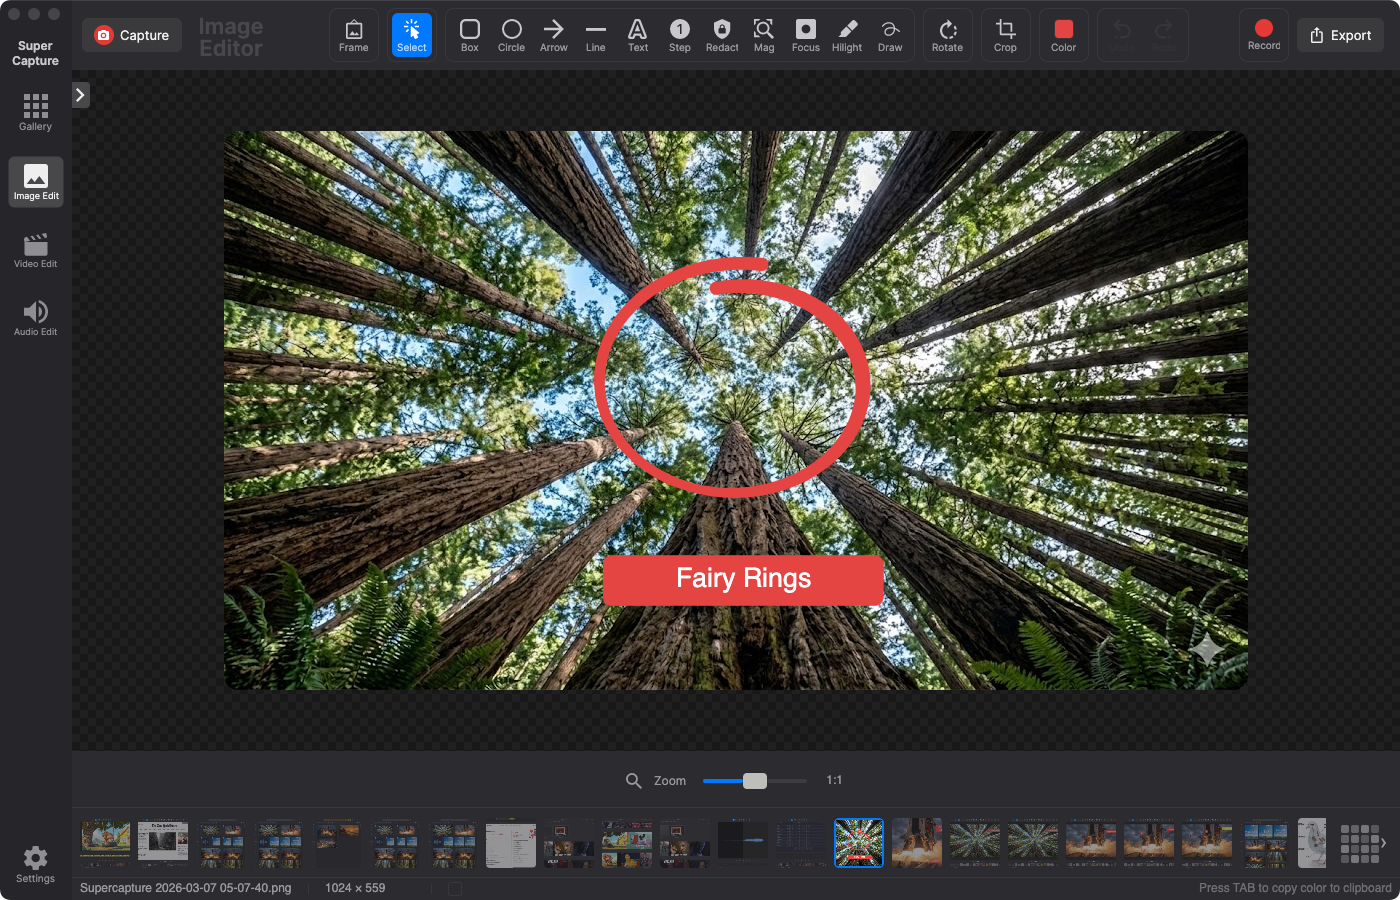Activate the Text tool
The height and width of the screenshot is (900, 1400).
637,35
